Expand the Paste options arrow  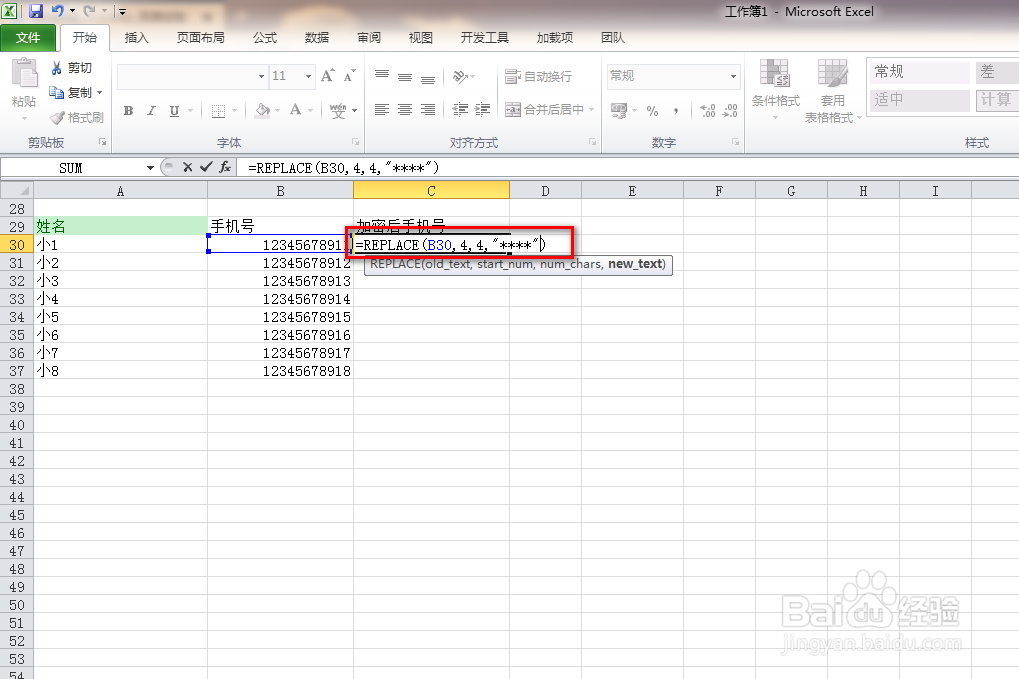(x=24, y=118)
